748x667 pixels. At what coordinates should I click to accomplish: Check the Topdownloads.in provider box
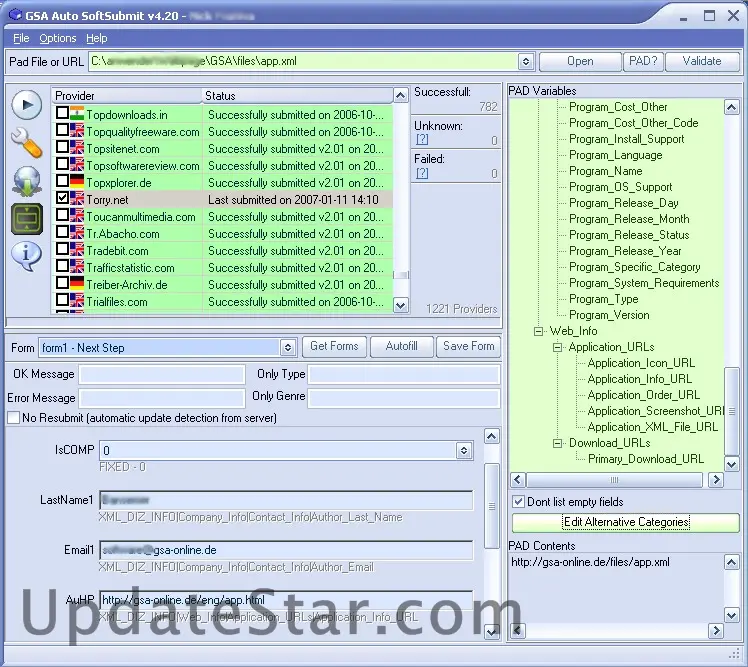62,113
